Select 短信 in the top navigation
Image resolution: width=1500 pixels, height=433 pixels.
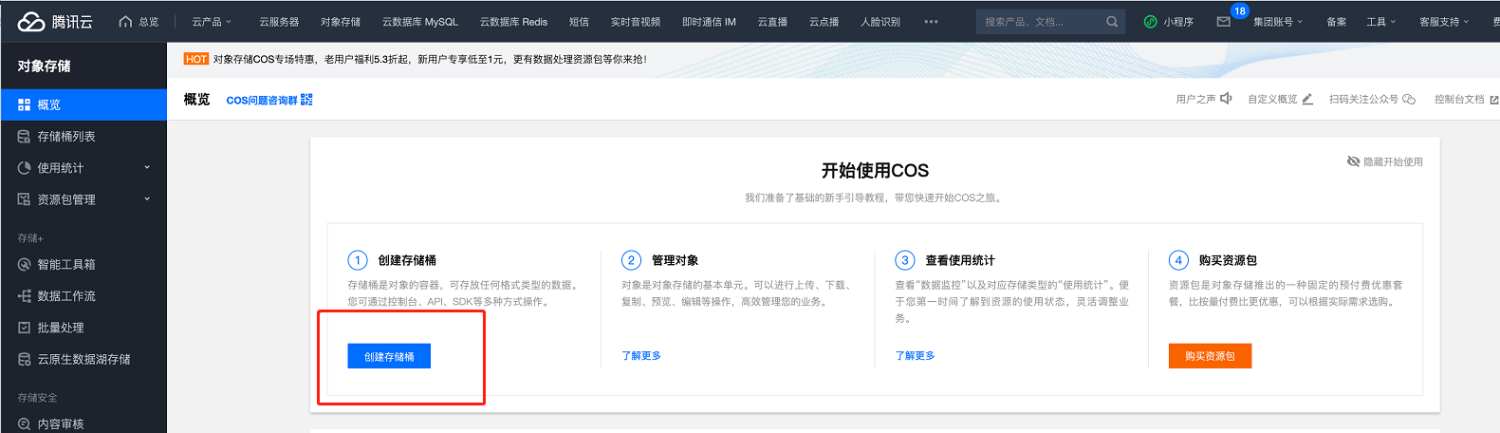[578, 21]
